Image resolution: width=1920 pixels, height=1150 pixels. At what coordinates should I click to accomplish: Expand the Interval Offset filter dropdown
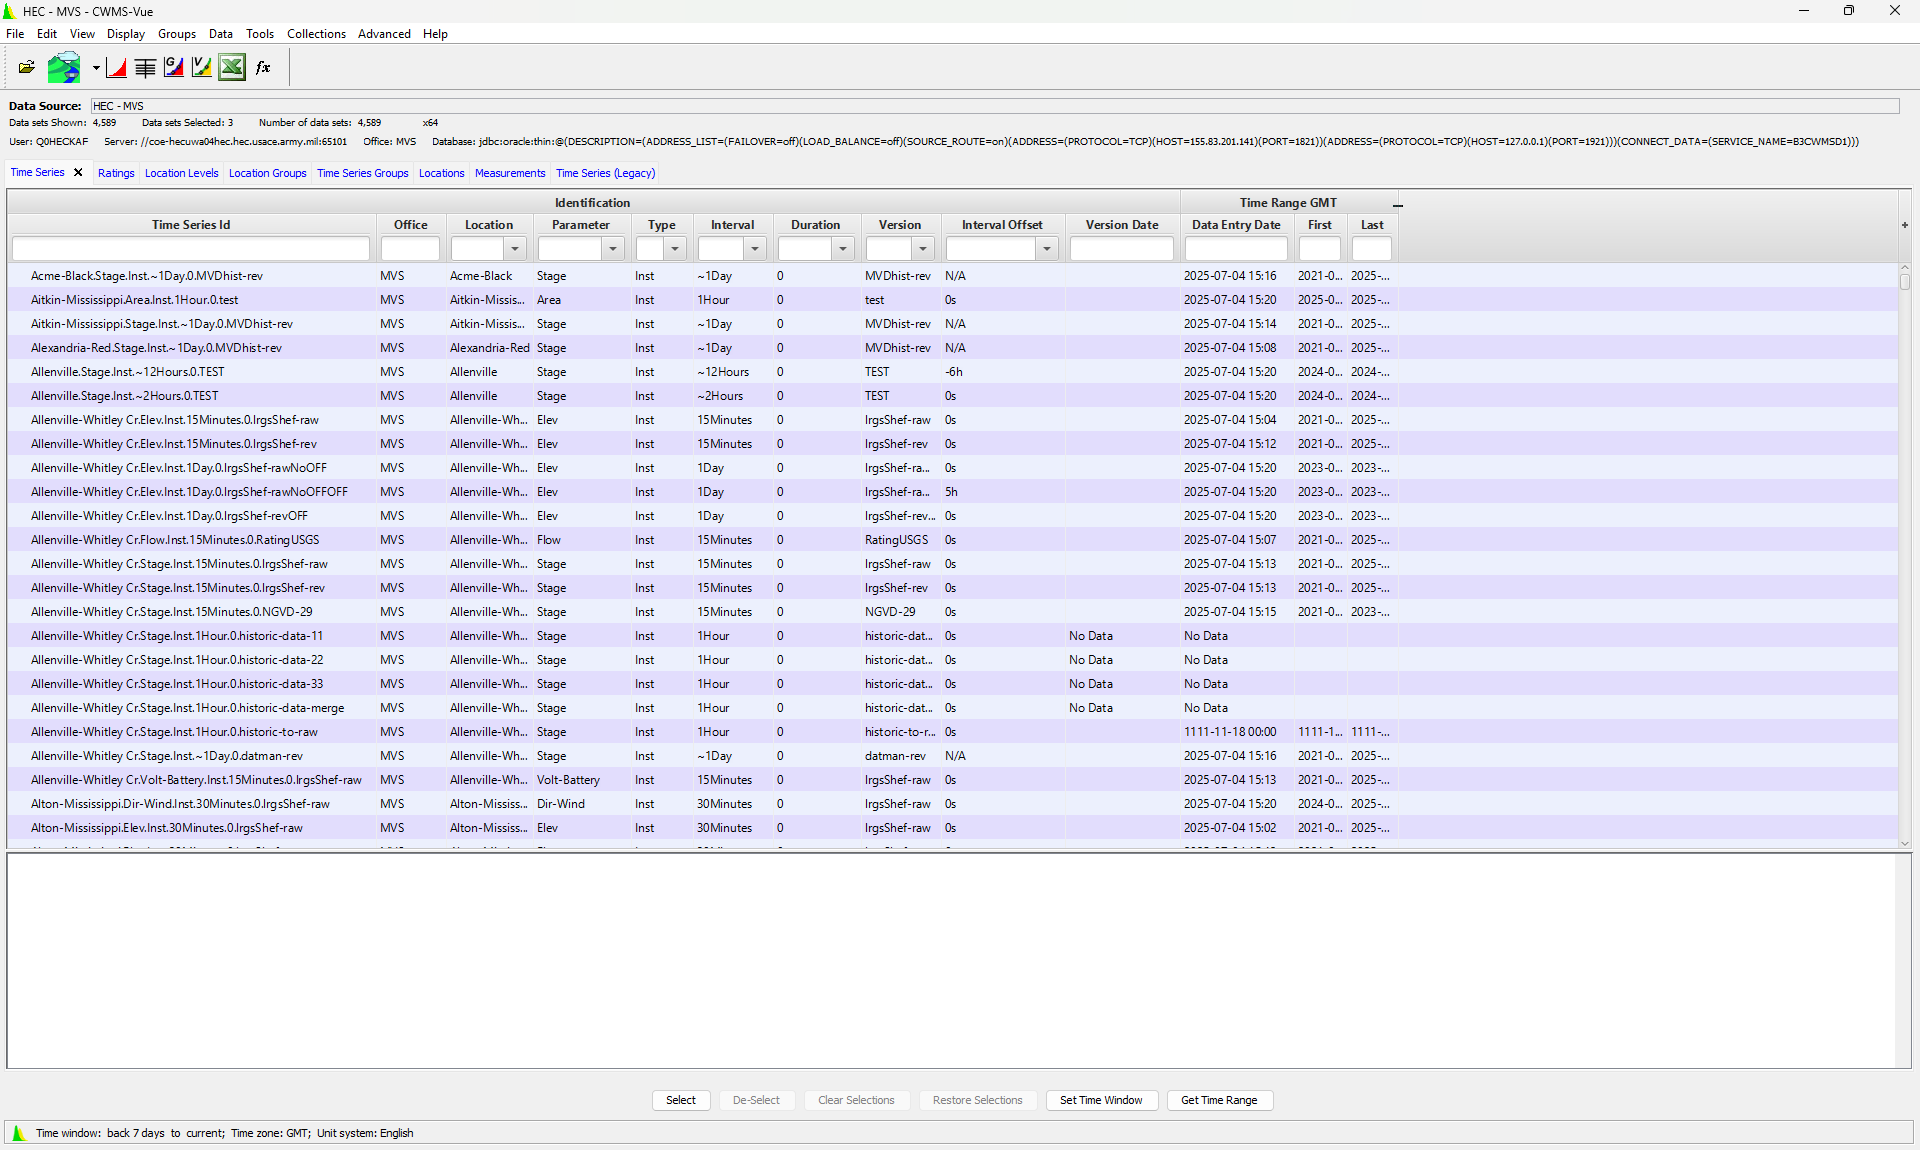[1047, 249]
